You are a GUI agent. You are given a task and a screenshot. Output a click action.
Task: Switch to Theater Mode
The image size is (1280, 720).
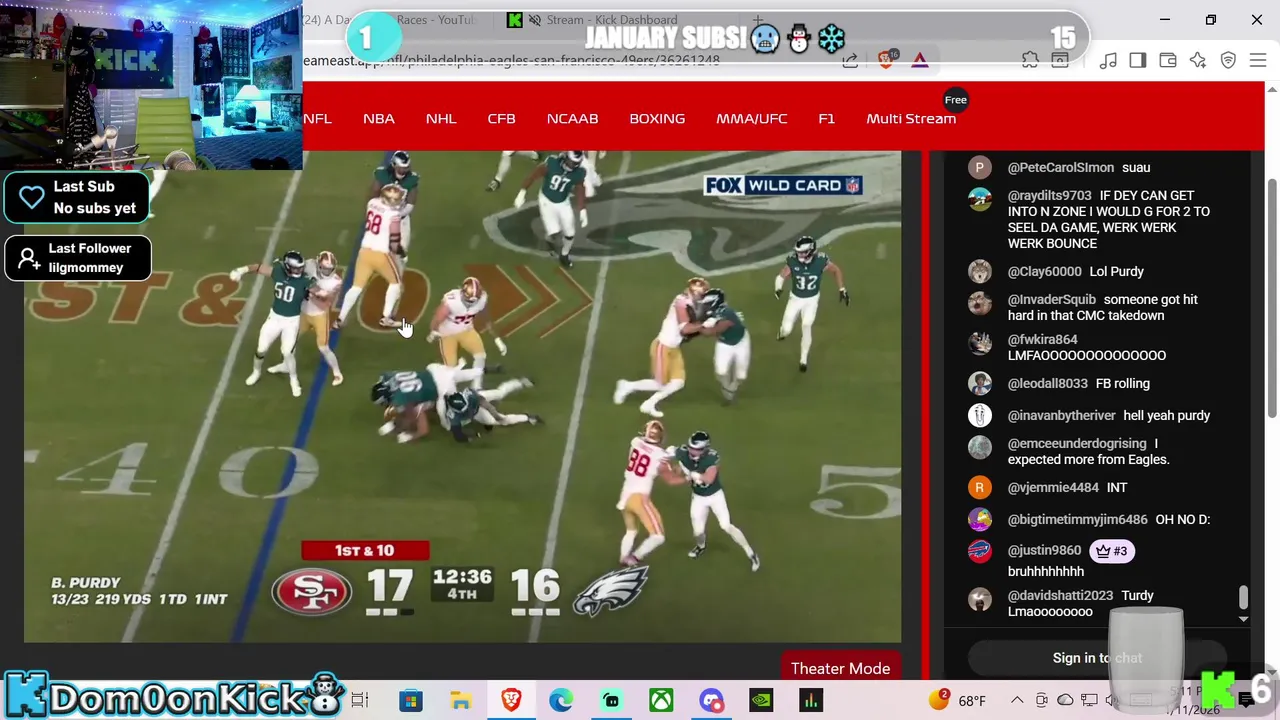840,668
